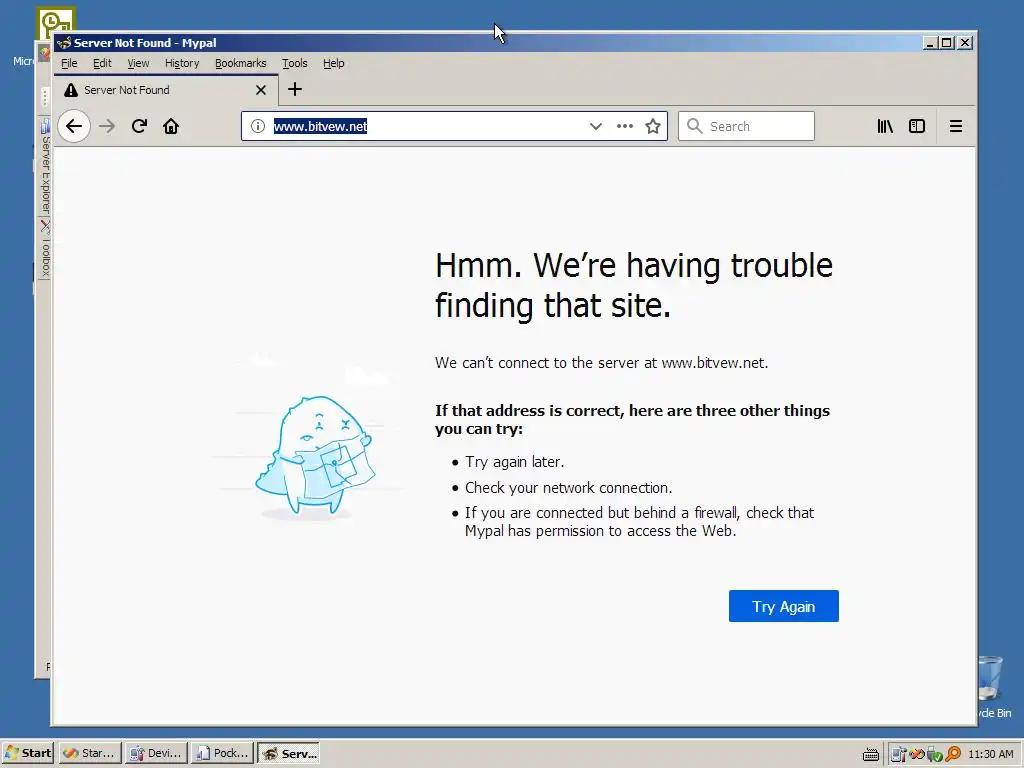Open the File menu
The image size is (1024, 768).
(69, 63)
